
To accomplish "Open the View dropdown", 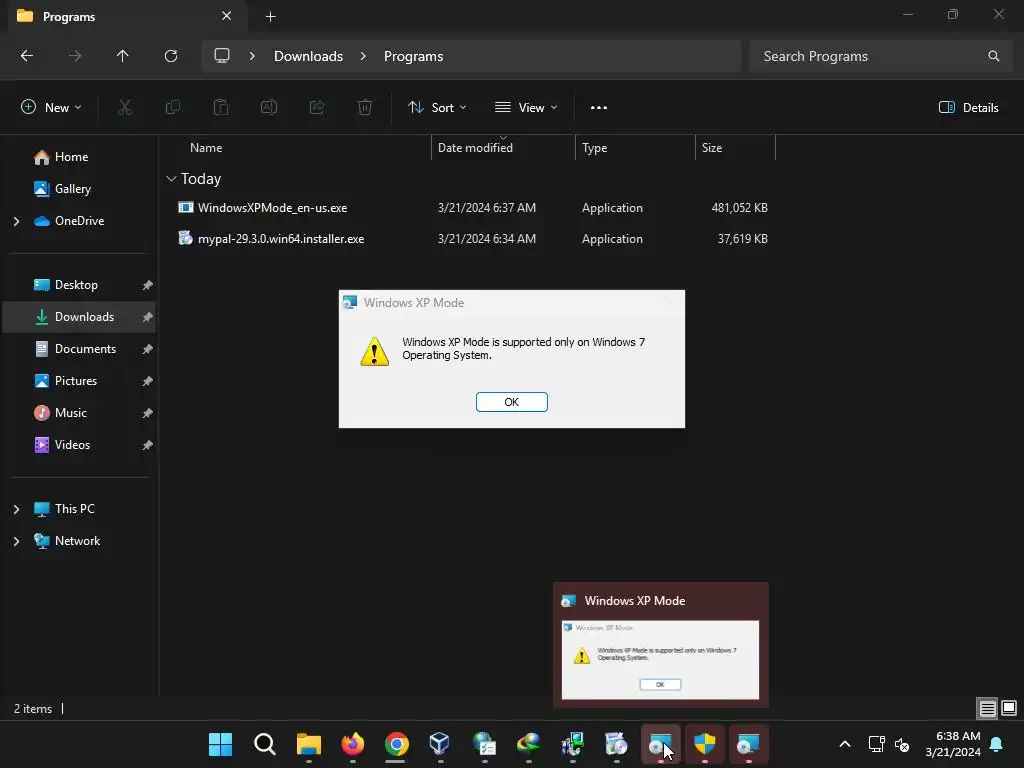I will coord(526,108).
